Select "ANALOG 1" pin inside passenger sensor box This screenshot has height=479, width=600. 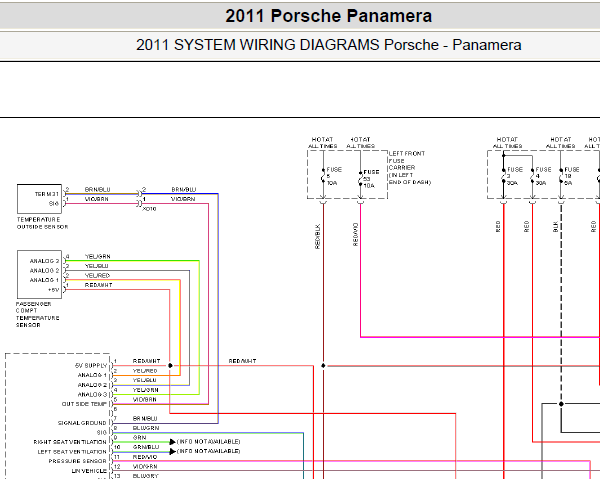(44, 280)
